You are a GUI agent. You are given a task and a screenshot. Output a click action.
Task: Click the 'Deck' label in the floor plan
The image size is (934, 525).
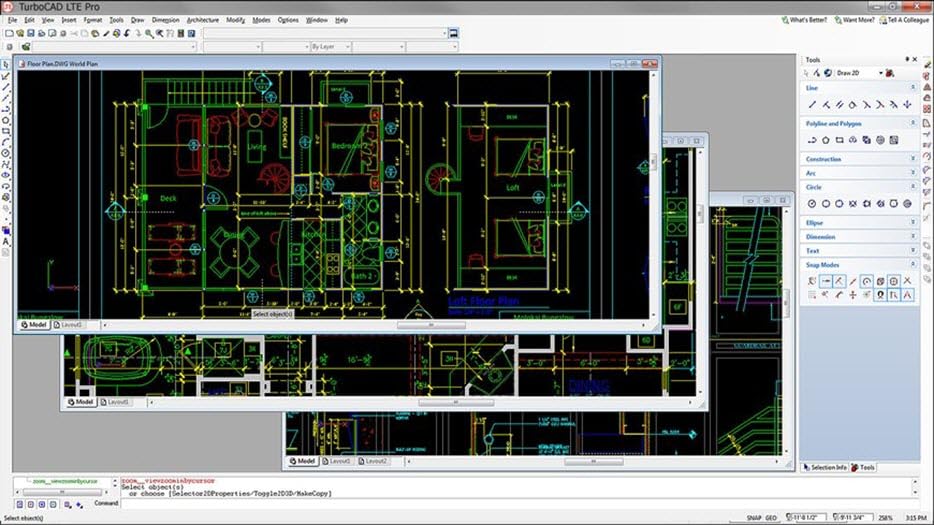point(169,198)
